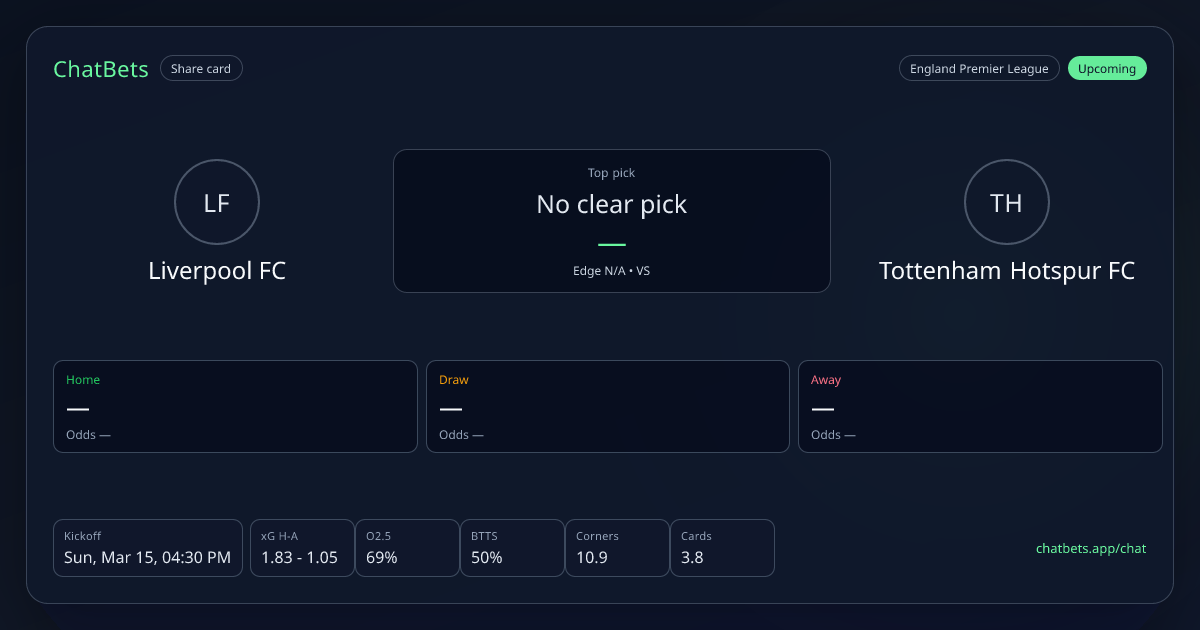Image resolution: width=1200 pixels, height=630 pixels.
Task: Select the England Premier League tag
Action: 979,69
